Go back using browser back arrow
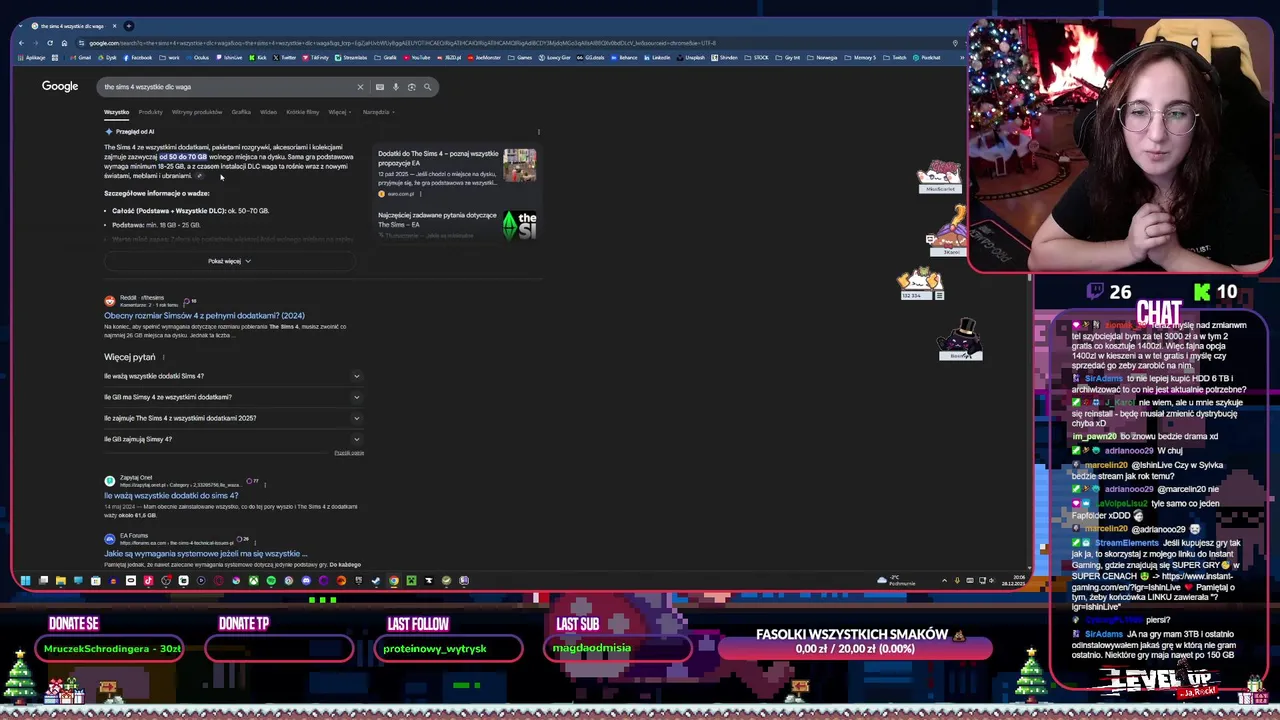The image size is (1280, 720). pos(22,43)
